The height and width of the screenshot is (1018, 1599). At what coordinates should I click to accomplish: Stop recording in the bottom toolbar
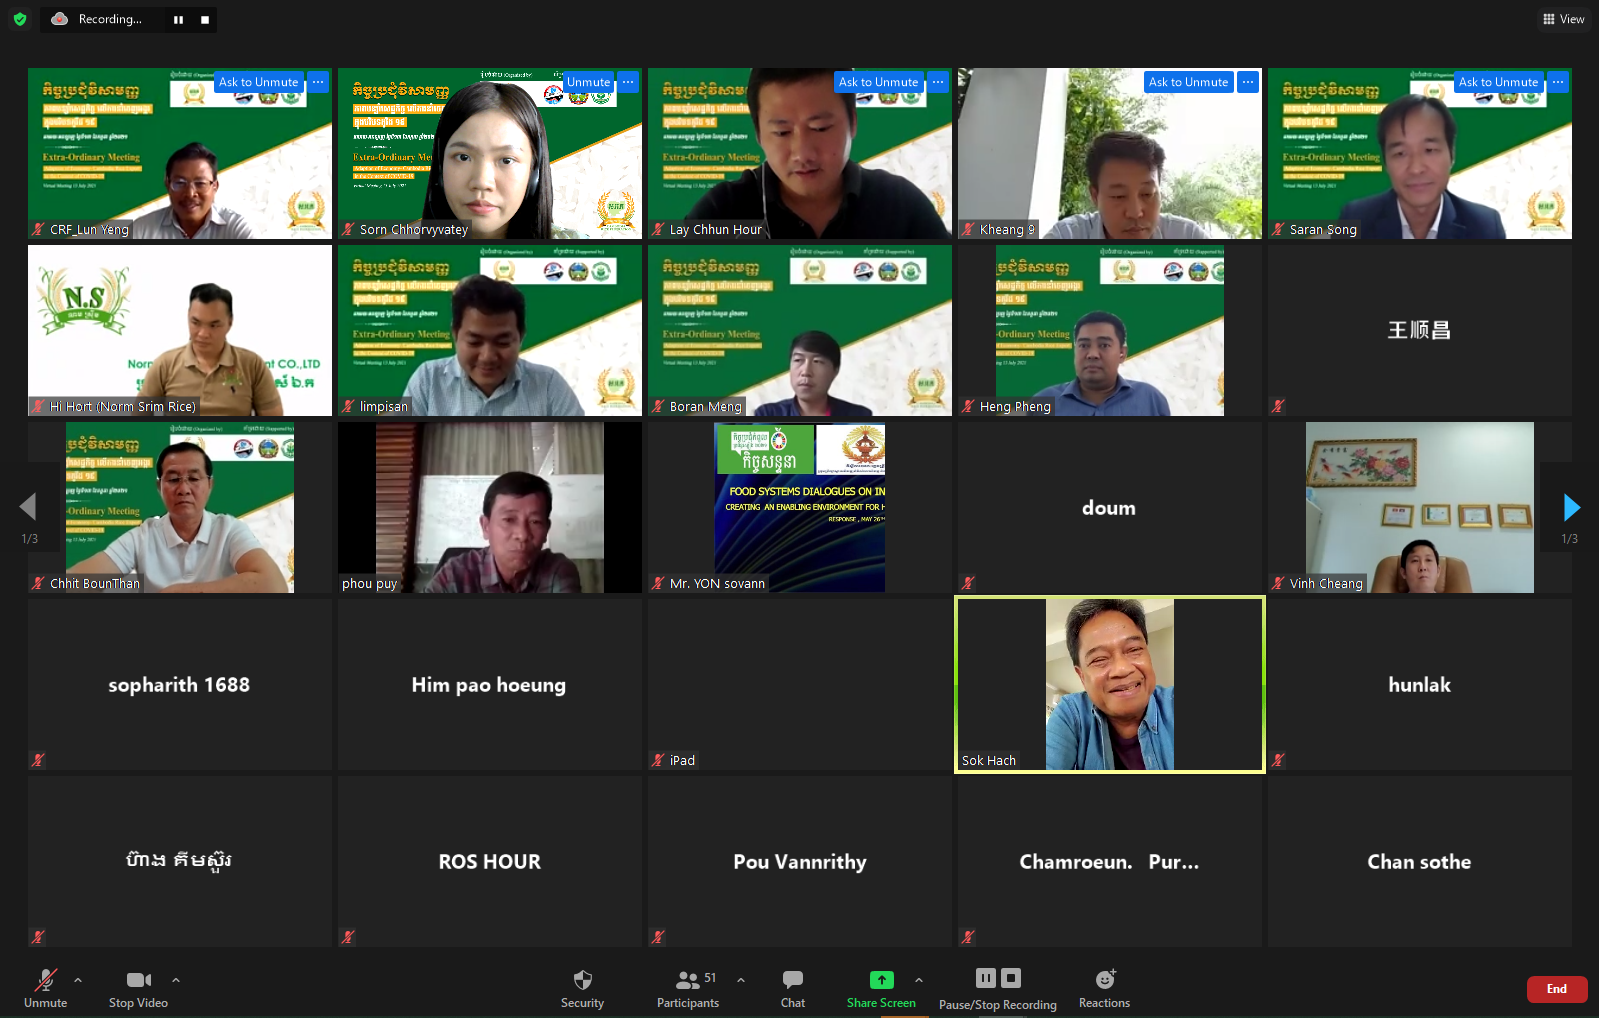(1011, 978)
